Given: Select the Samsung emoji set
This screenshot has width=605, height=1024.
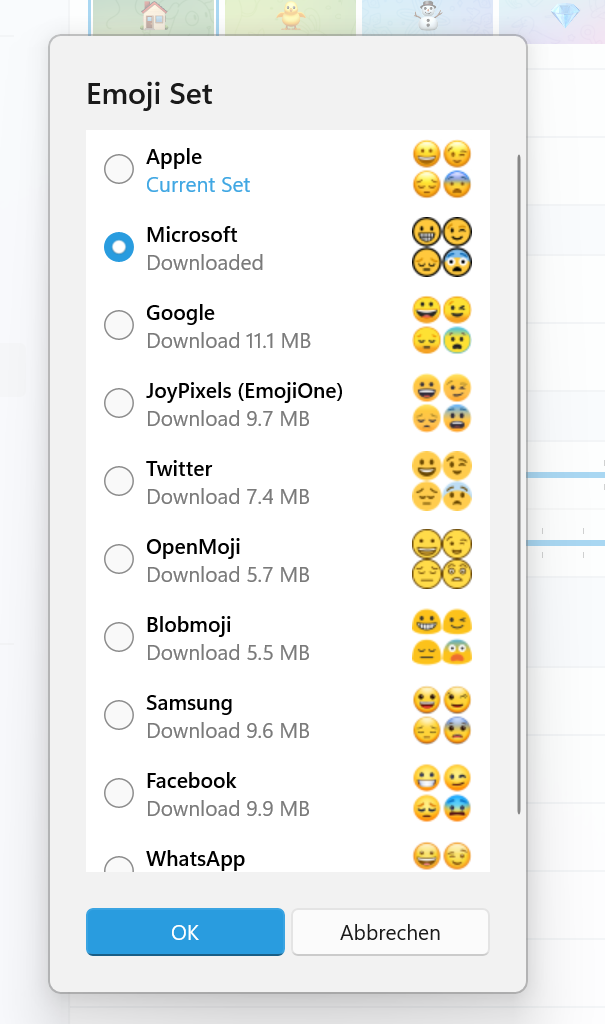Looking at the screenshot, I should click(119, 714).
